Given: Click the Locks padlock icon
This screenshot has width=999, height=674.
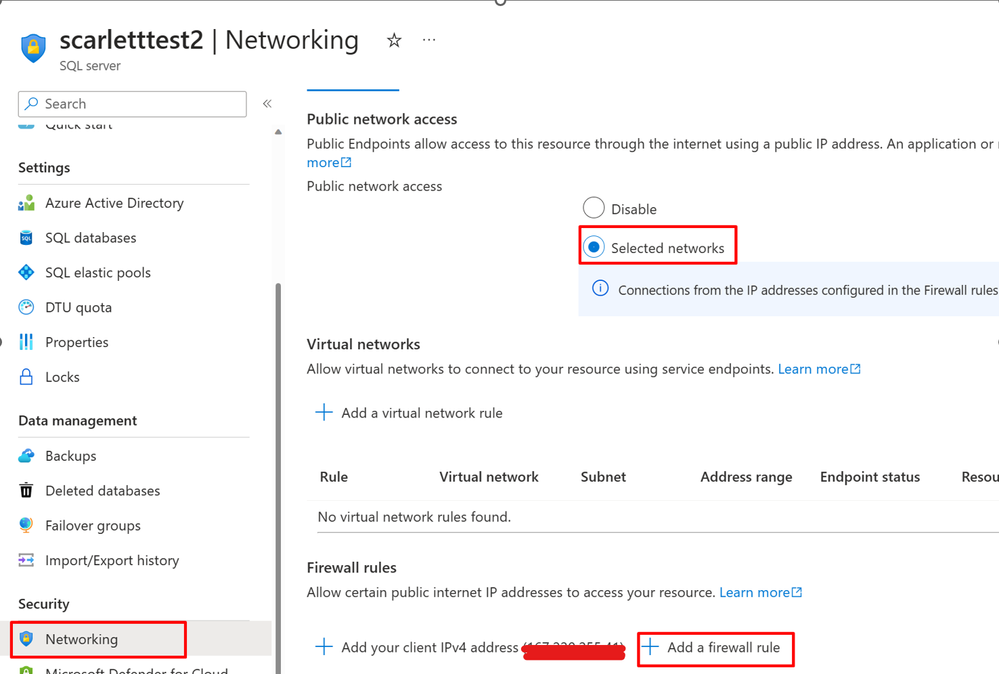Looking at the screenshot, I should (26, 377).
